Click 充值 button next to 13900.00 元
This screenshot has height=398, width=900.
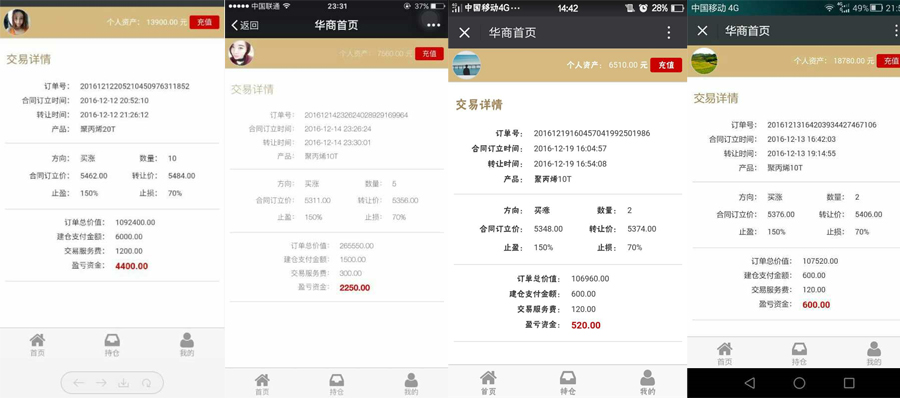click(x=204, y=22)
